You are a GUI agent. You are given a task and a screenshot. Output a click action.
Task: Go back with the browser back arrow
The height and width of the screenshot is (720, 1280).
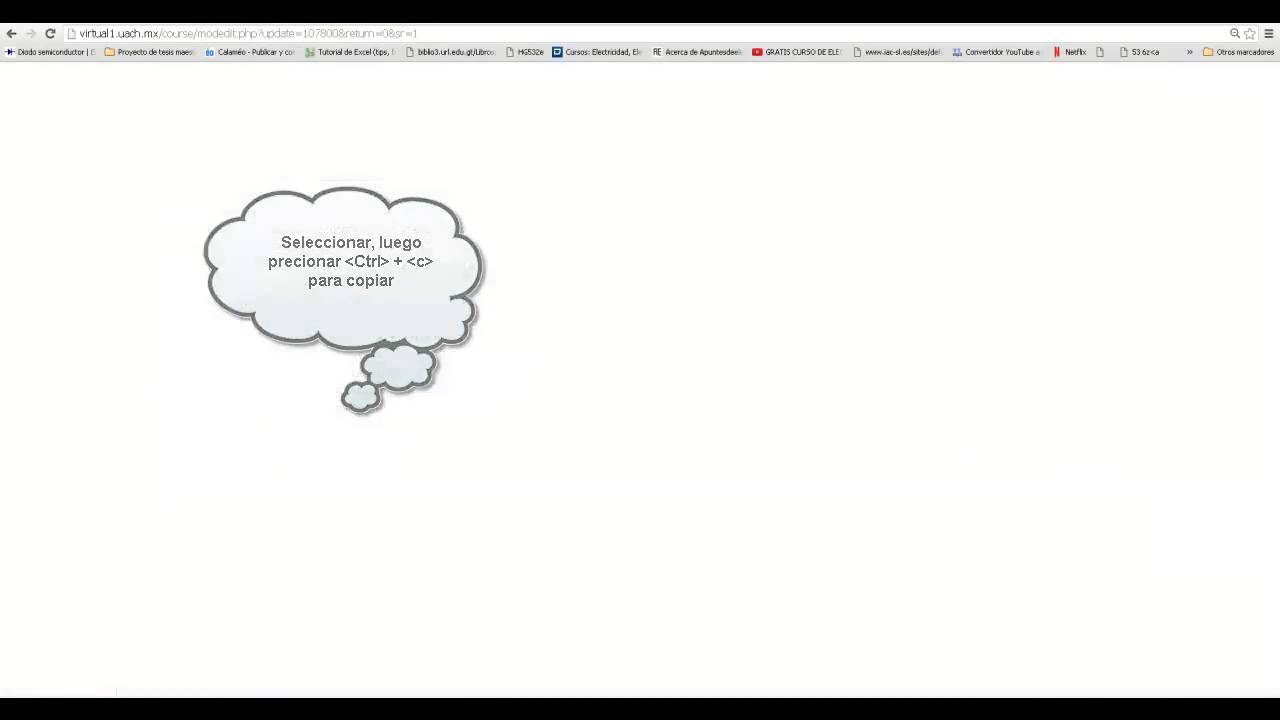[x=11, y=33]
